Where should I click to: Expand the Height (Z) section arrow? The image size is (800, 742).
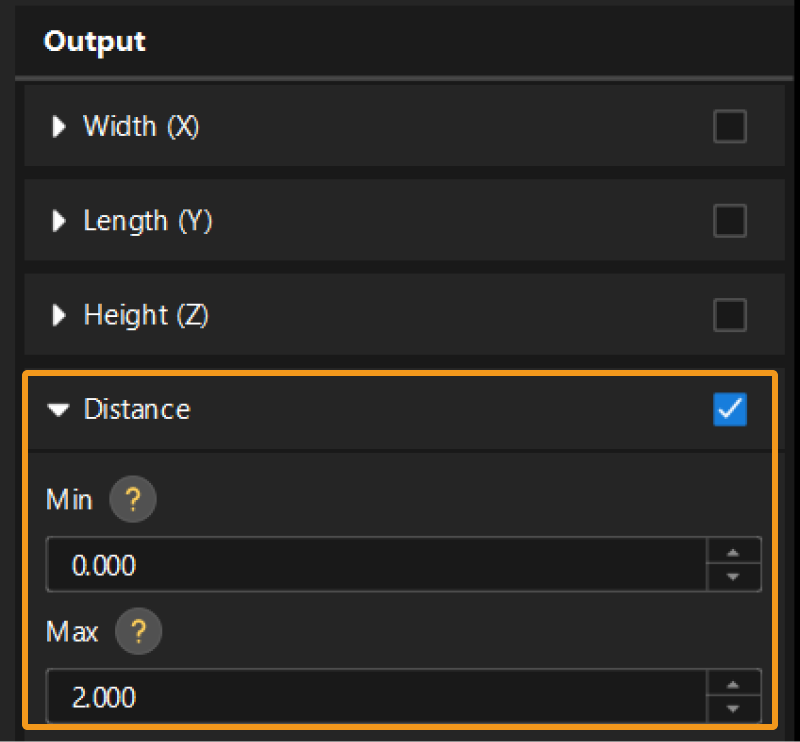click(x=60, y=315)
